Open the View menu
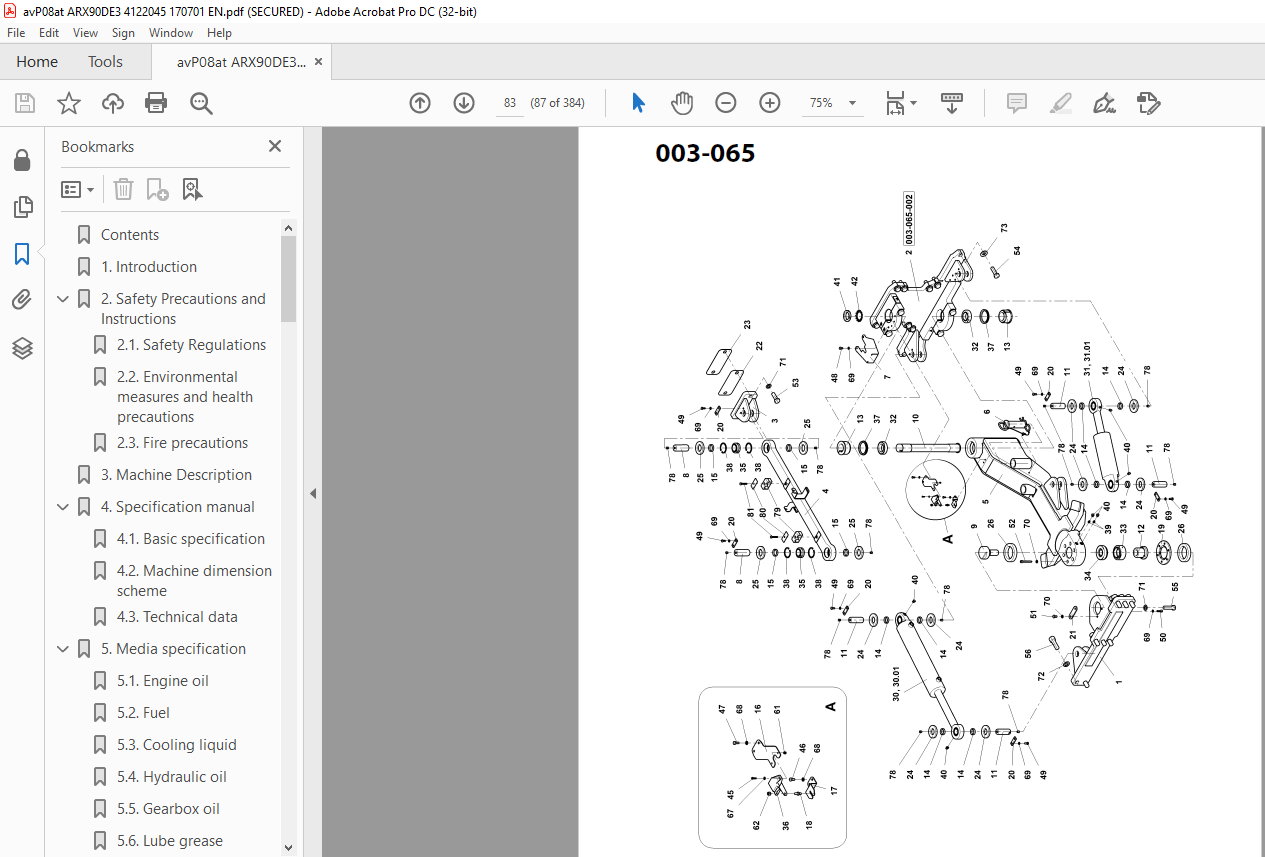This screenshot has width=1265, height=857. pos(85,33)
